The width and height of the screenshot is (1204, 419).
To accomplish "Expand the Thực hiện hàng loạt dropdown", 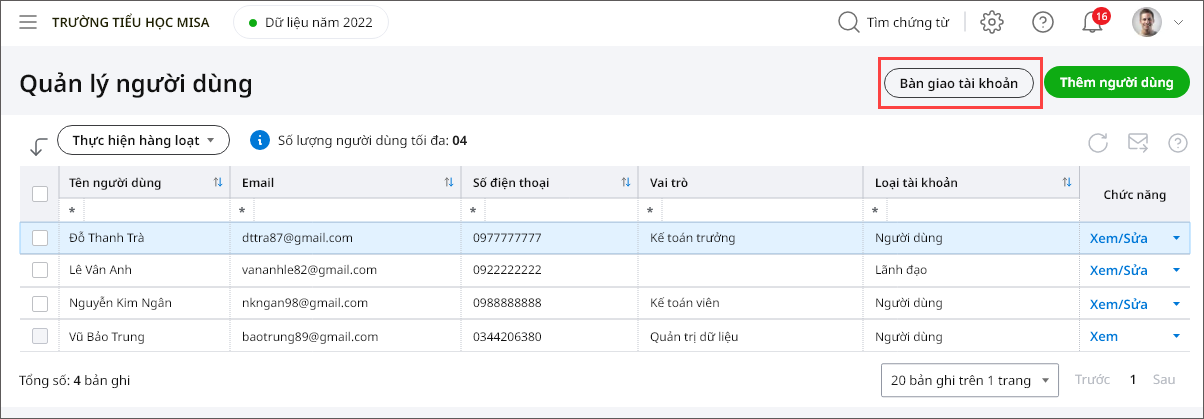I will coord(143,140).
